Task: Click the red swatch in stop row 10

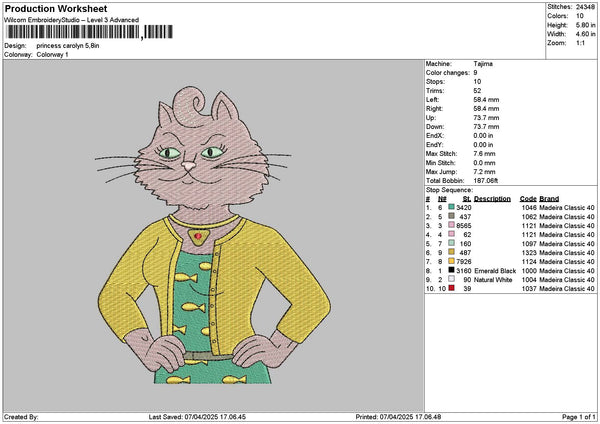Action: (x=452, y=288)
